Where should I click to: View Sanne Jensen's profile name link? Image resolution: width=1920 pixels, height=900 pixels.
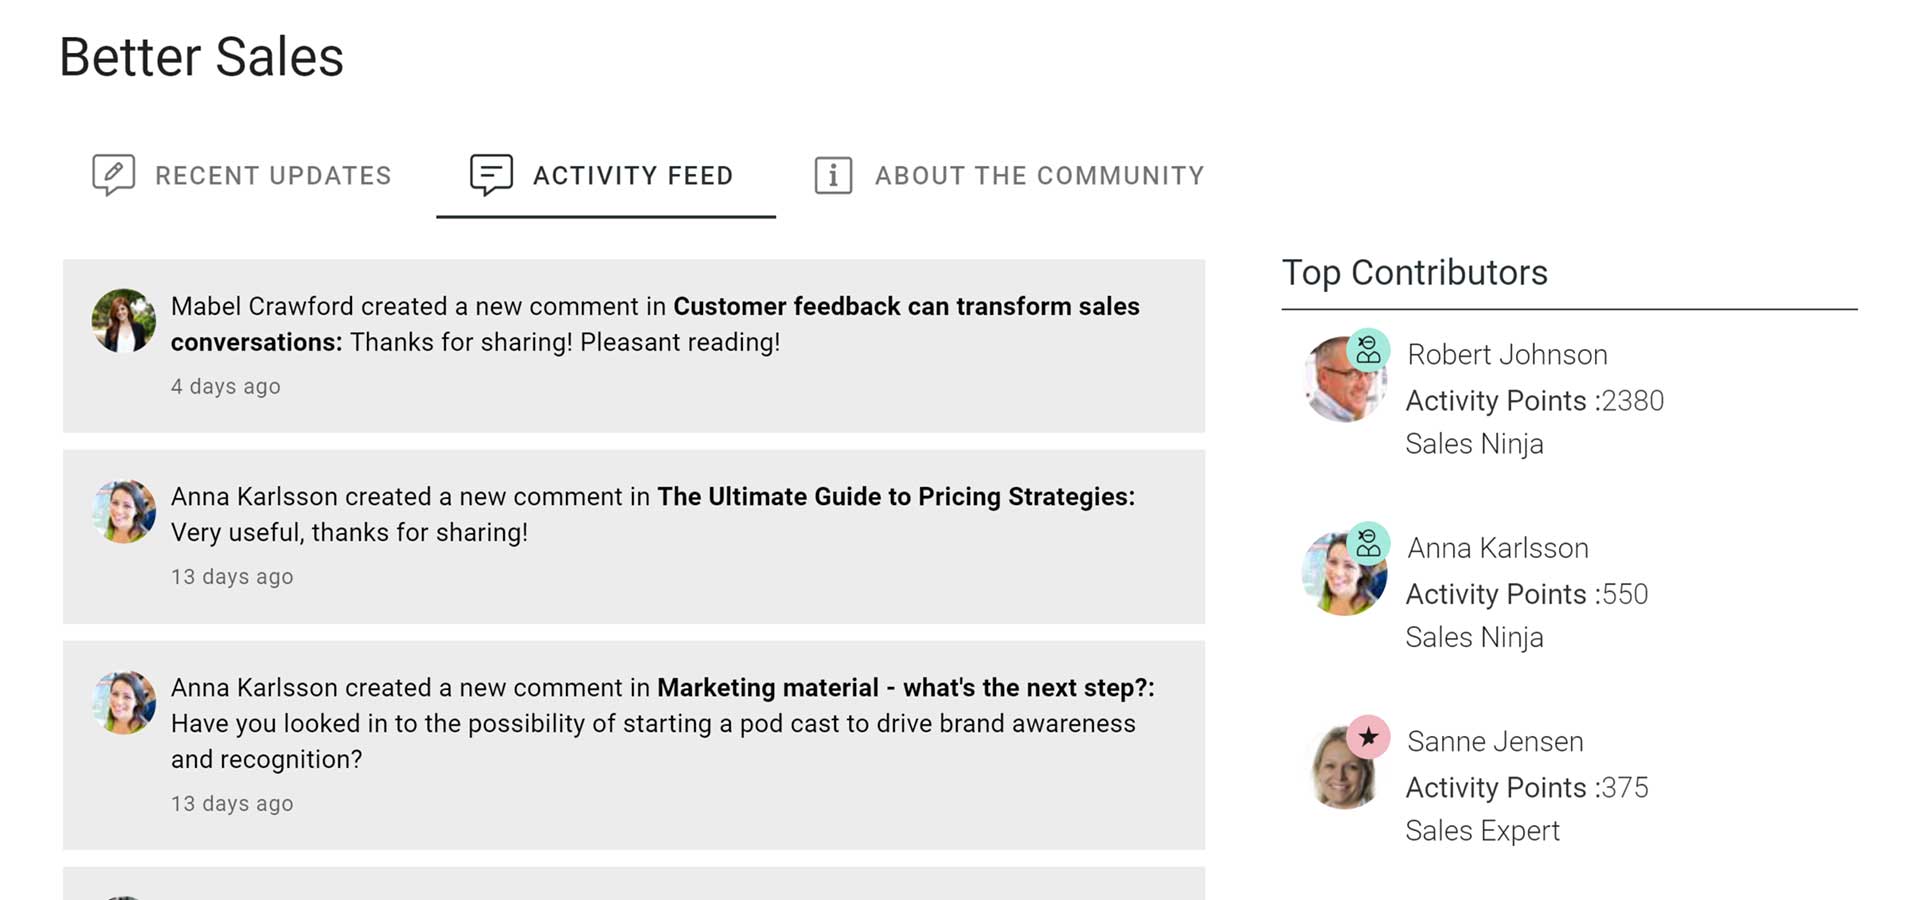pyautogui.click(x=1495, y=741)
